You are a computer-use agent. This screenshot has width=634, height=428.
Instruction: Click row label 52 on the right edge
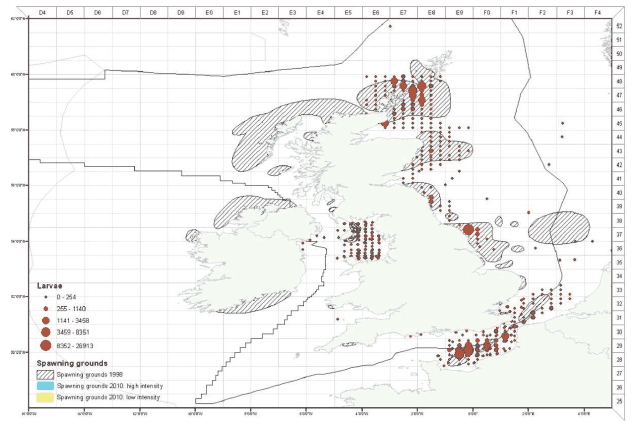click(x=619, y=26)
